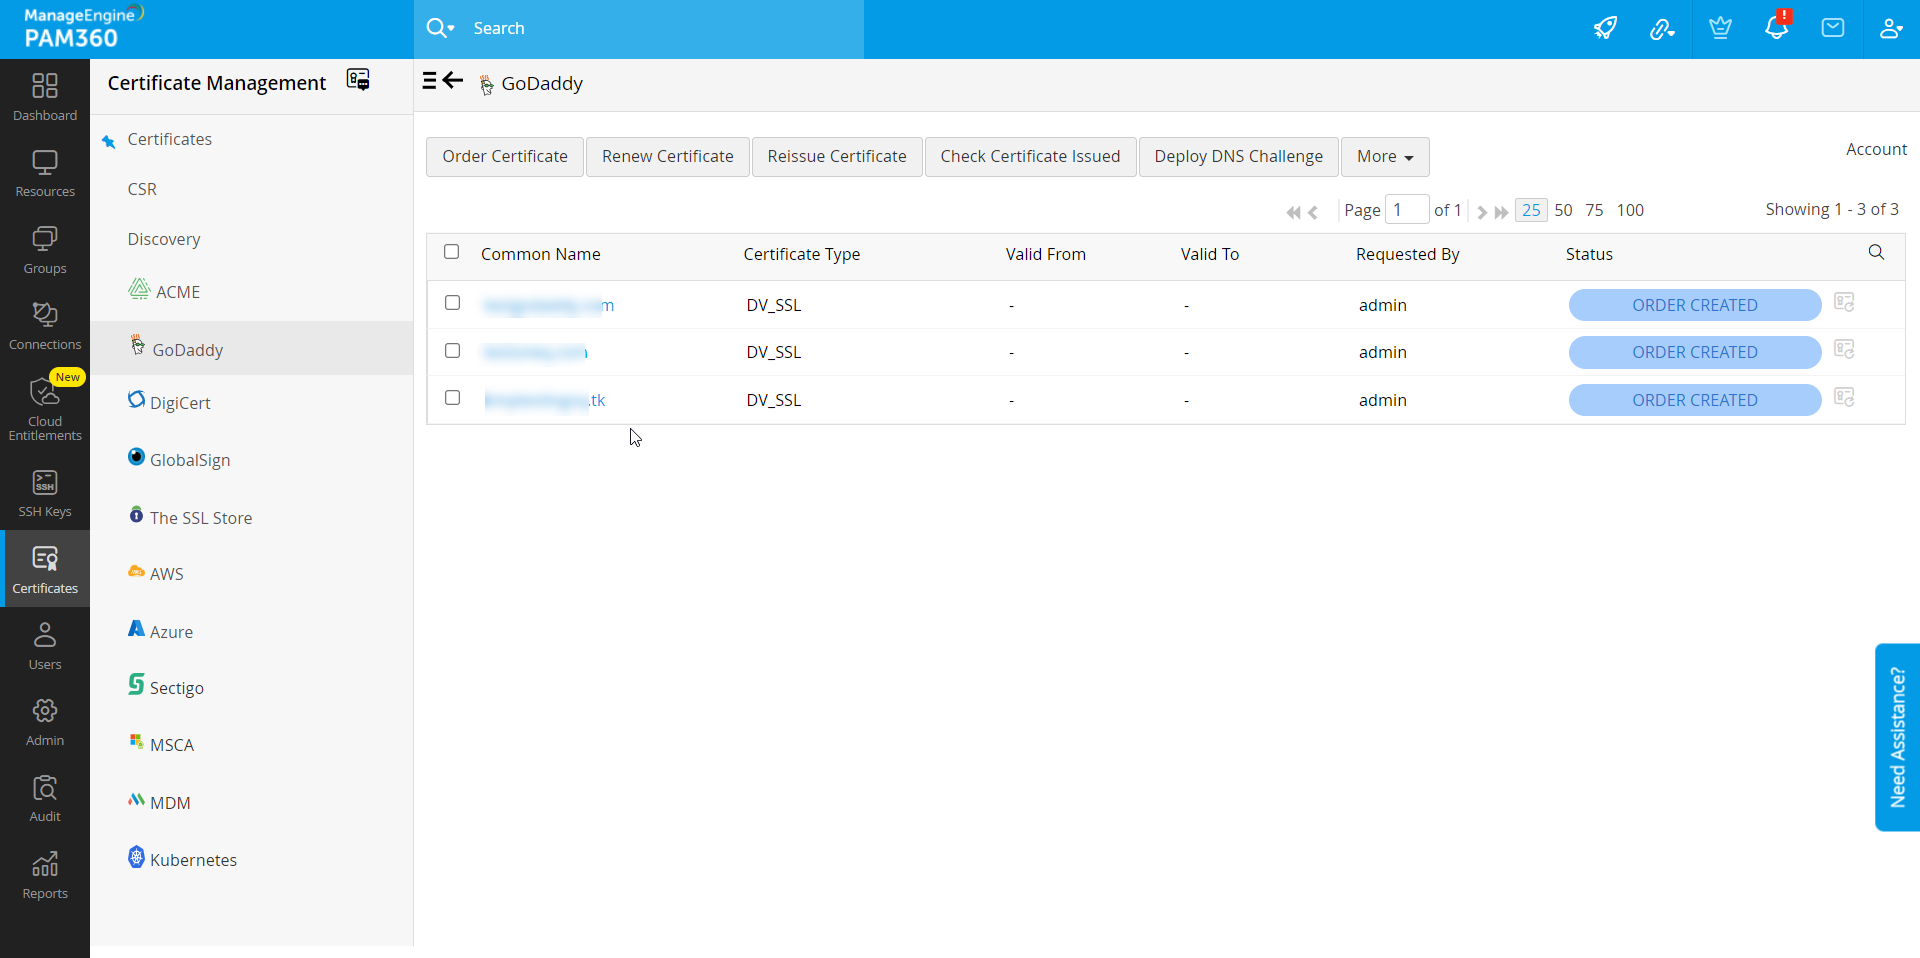Click the Account link

pyautogui.click(x=1876, y=149)
